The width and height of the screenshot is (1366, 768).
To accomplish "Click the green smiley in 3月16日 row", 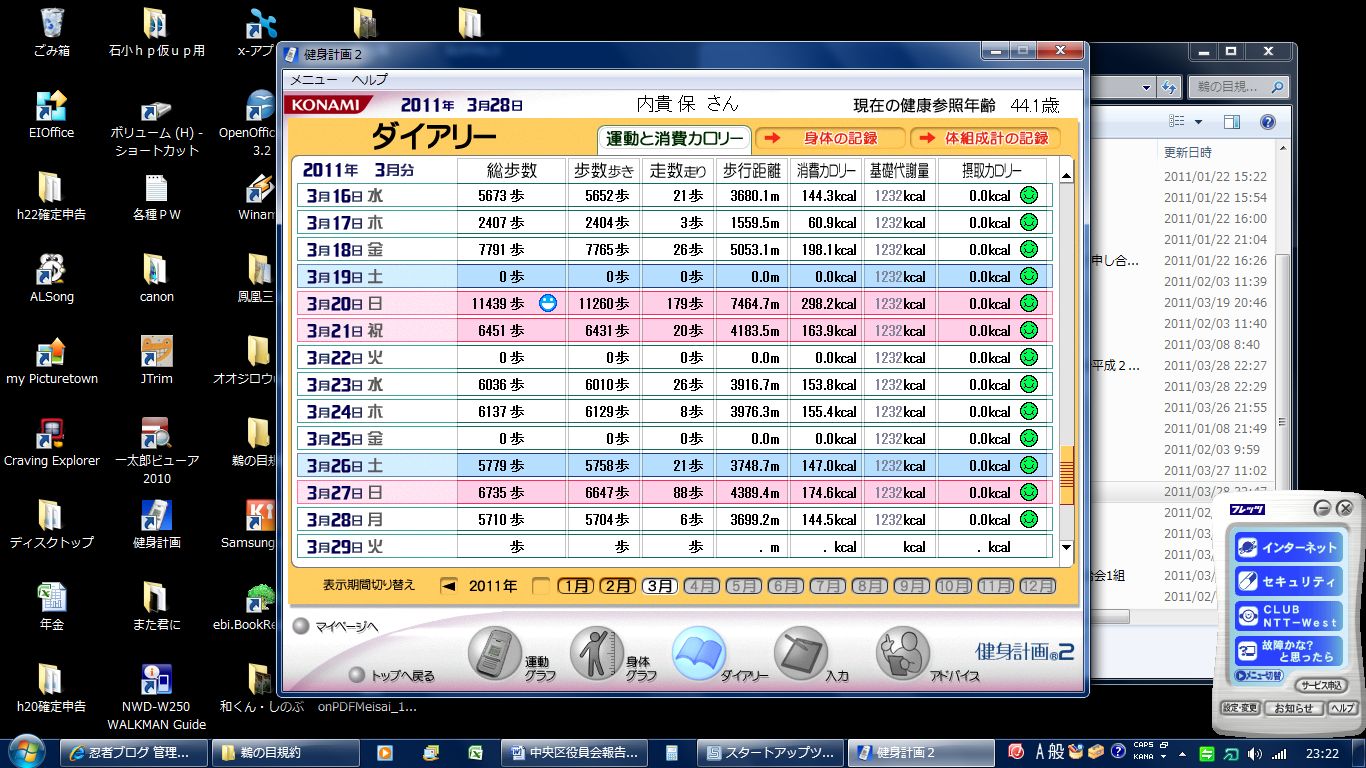I will click(x=1028, y=195).
